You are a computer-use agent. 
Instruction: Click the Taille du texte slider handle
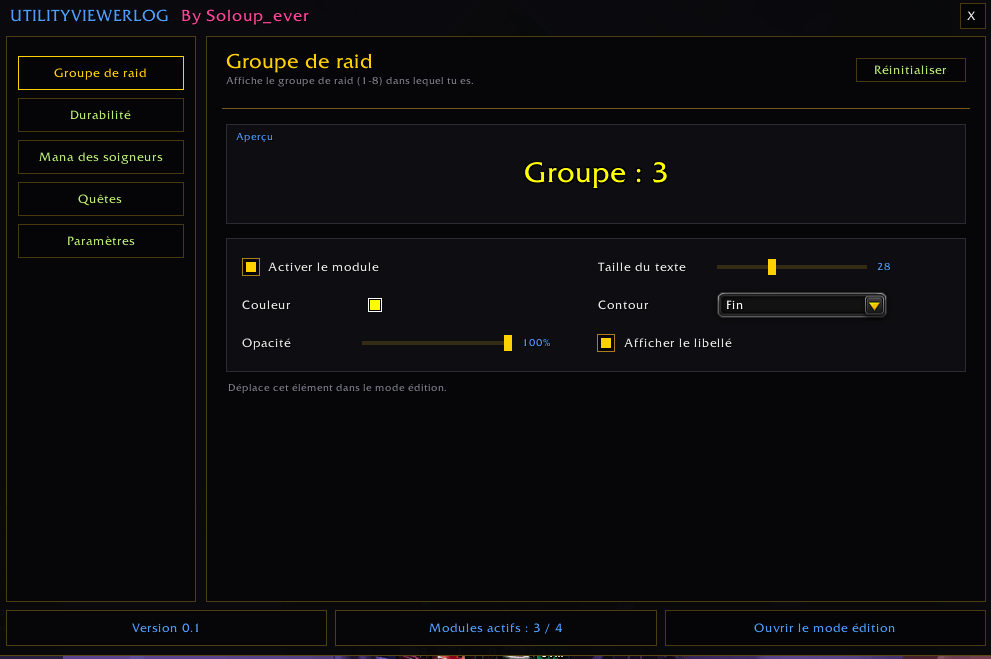click(x=772, y=267)
